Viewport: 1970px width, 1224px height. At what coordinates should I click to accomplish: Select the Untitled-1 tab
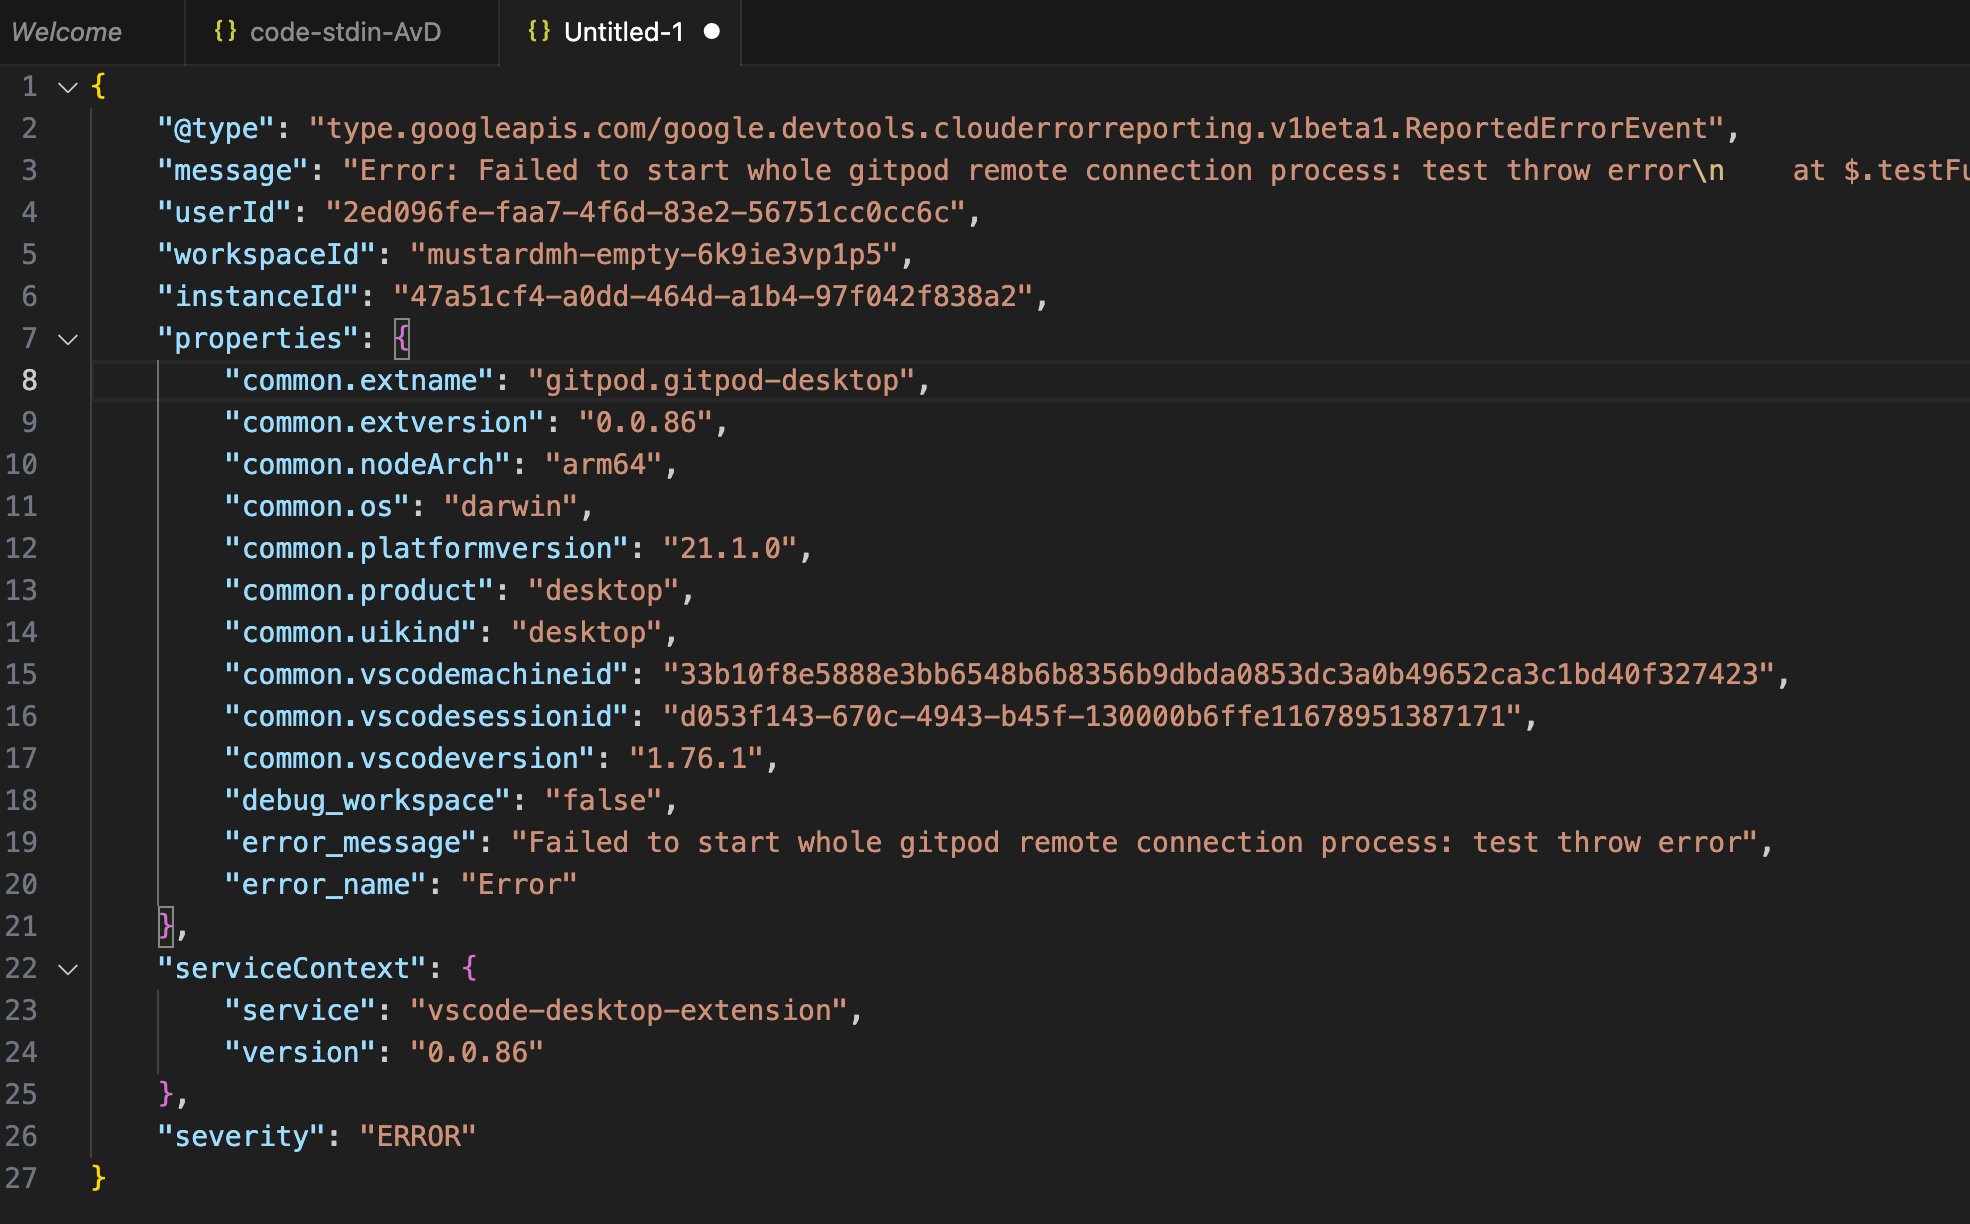tap(623, 32)
